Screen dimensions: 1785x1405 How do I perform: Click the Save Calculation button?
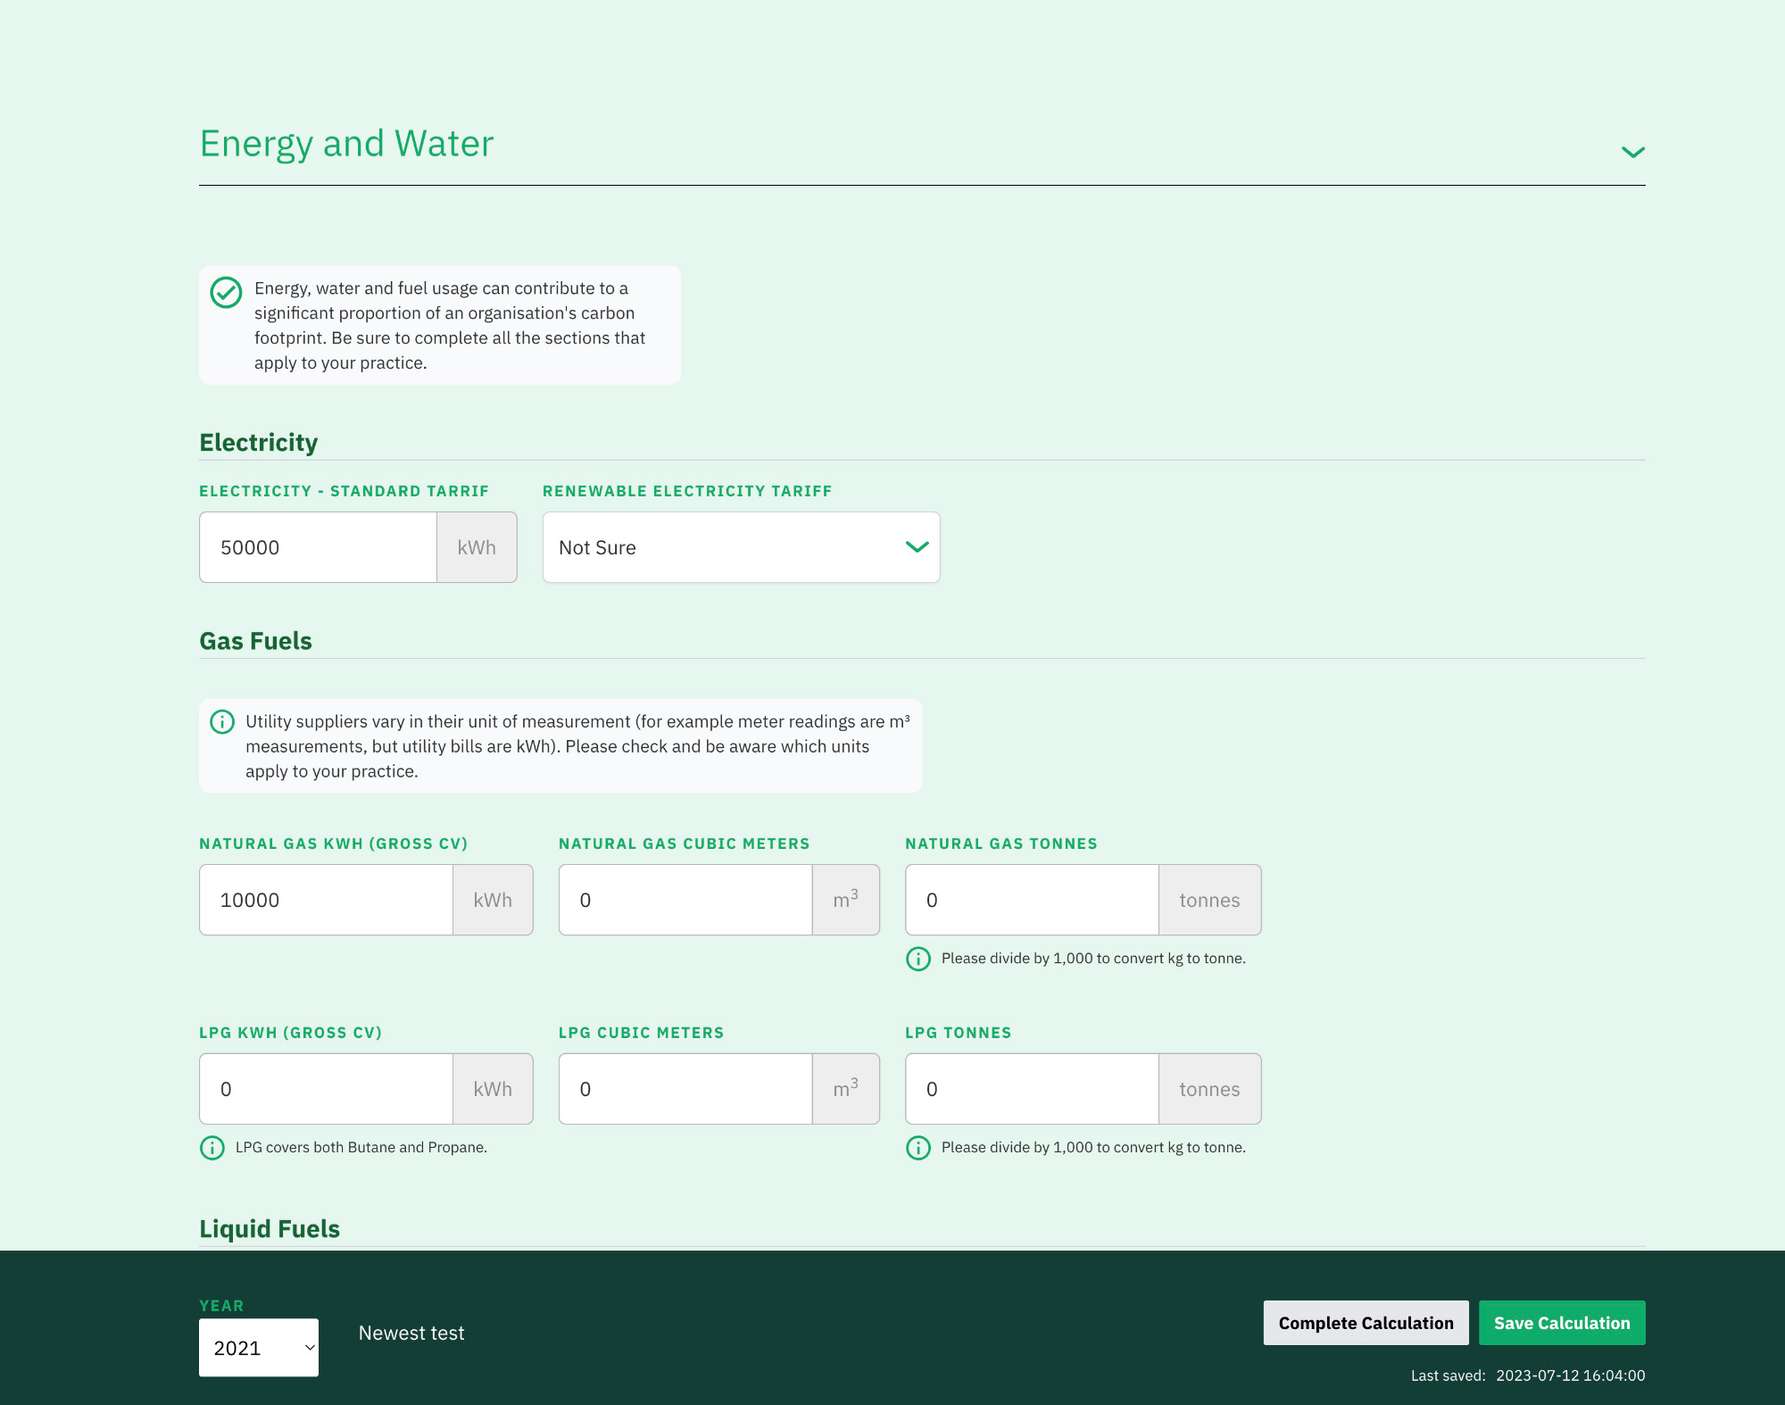coord(1562,1322)
